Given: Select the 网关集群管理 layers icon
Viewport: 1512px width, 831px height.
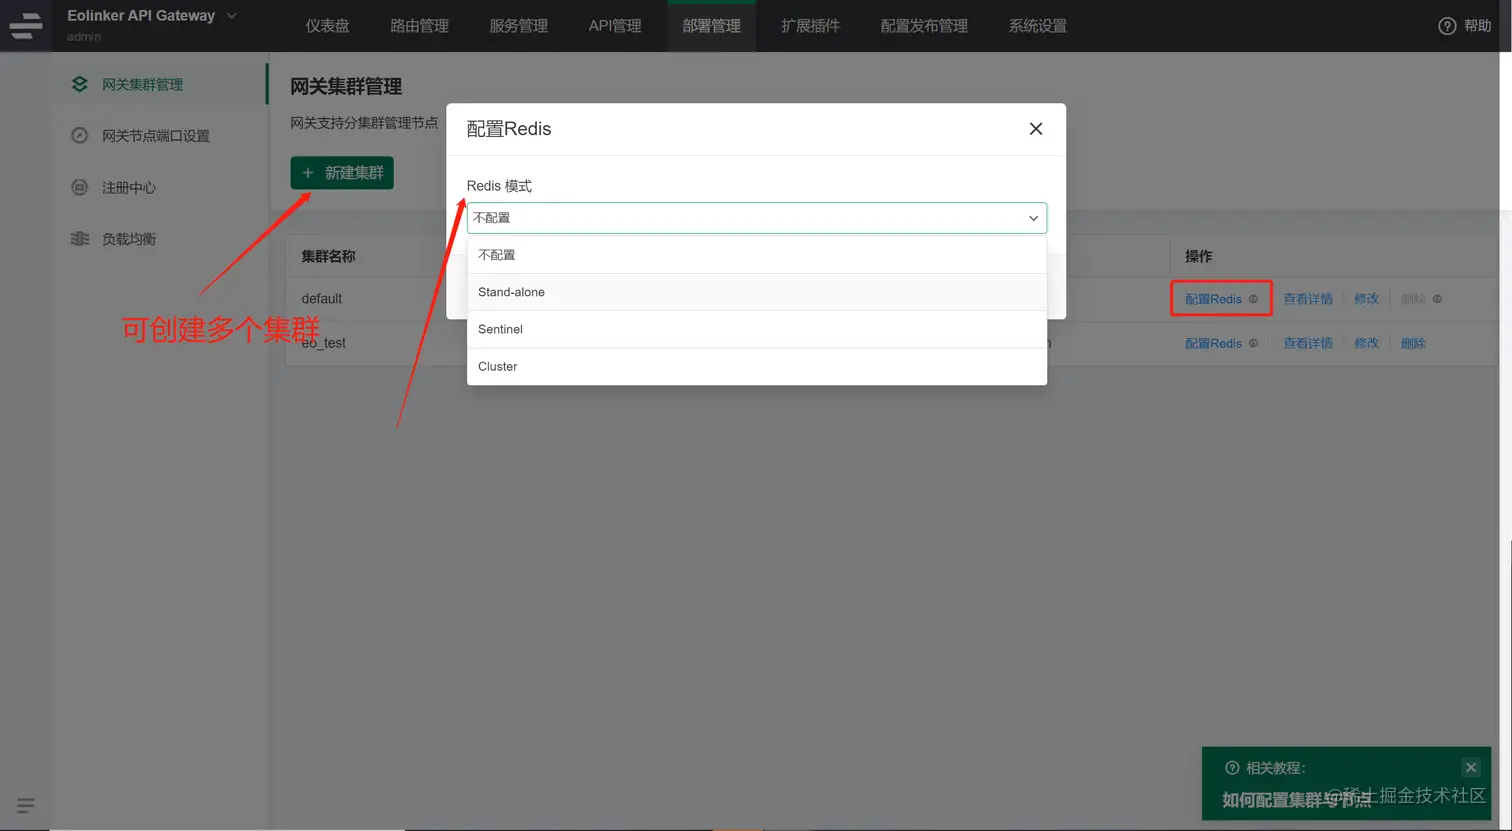Looking at the screenshot, I should [x=80, y=85].
